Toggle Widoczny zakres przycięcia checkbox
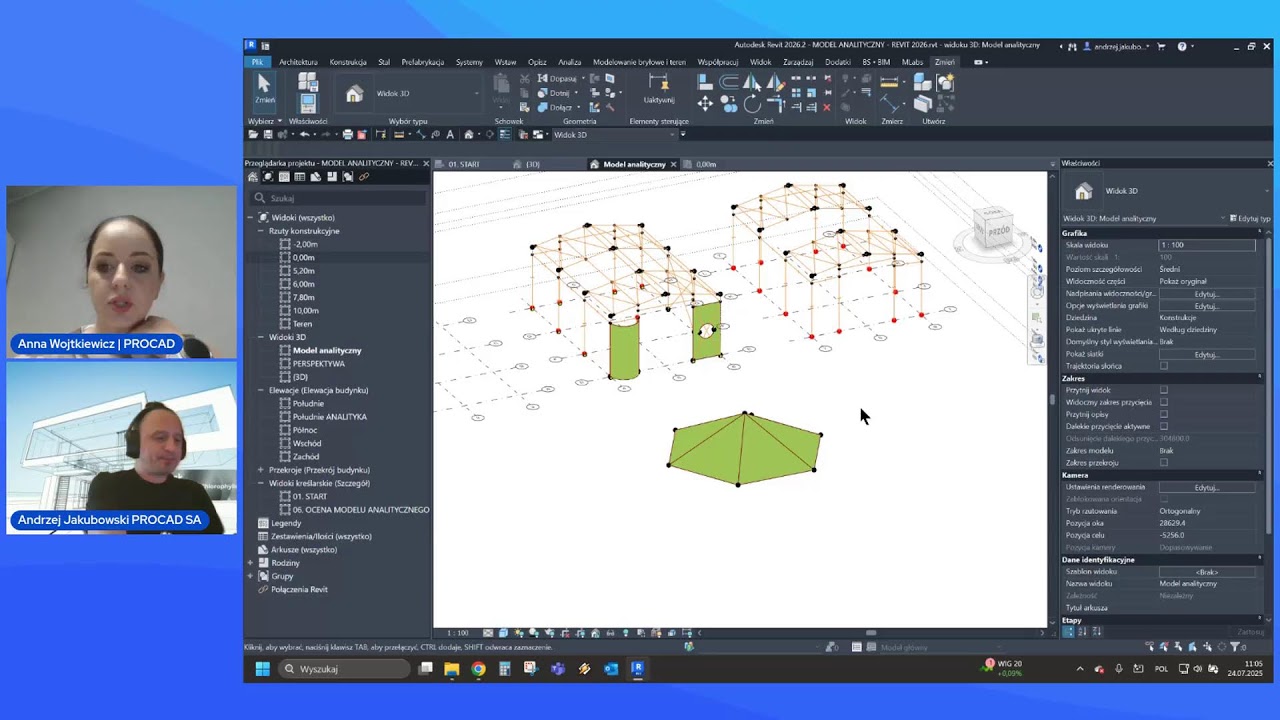1280x720 pixels. click(1164, 402)
